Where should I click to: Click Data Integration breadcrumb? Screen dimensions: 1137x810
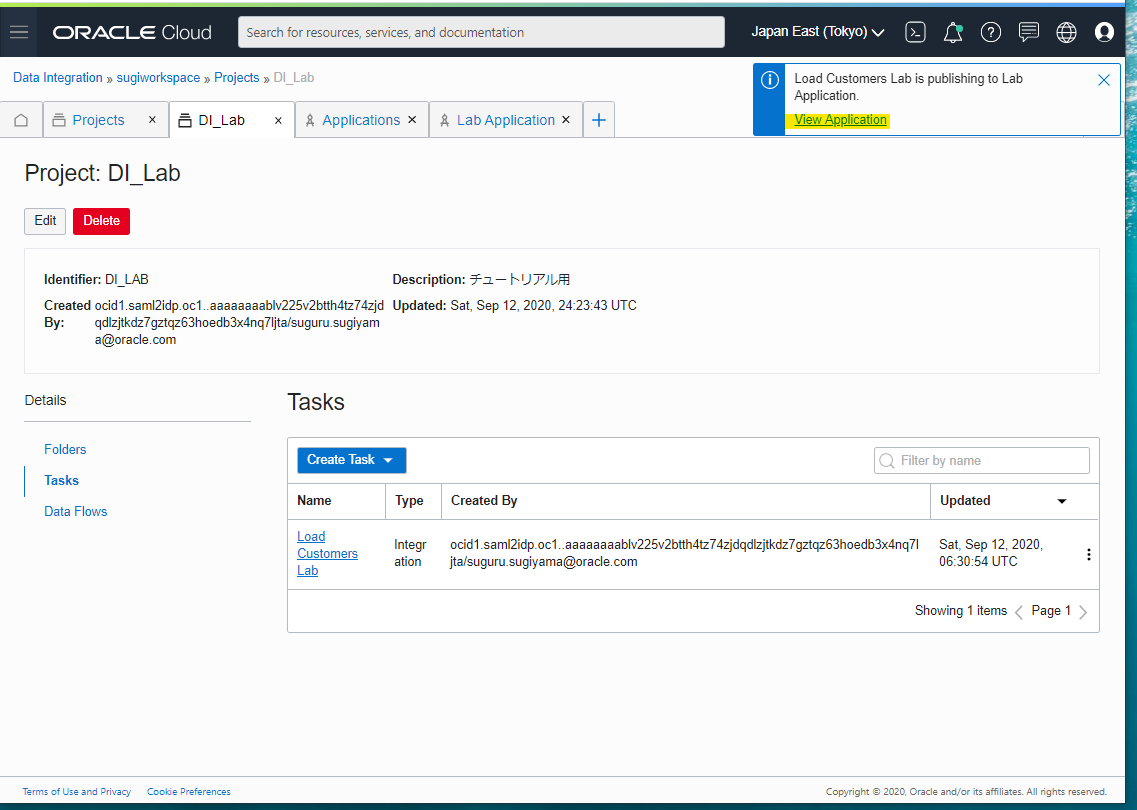(58, 78)
